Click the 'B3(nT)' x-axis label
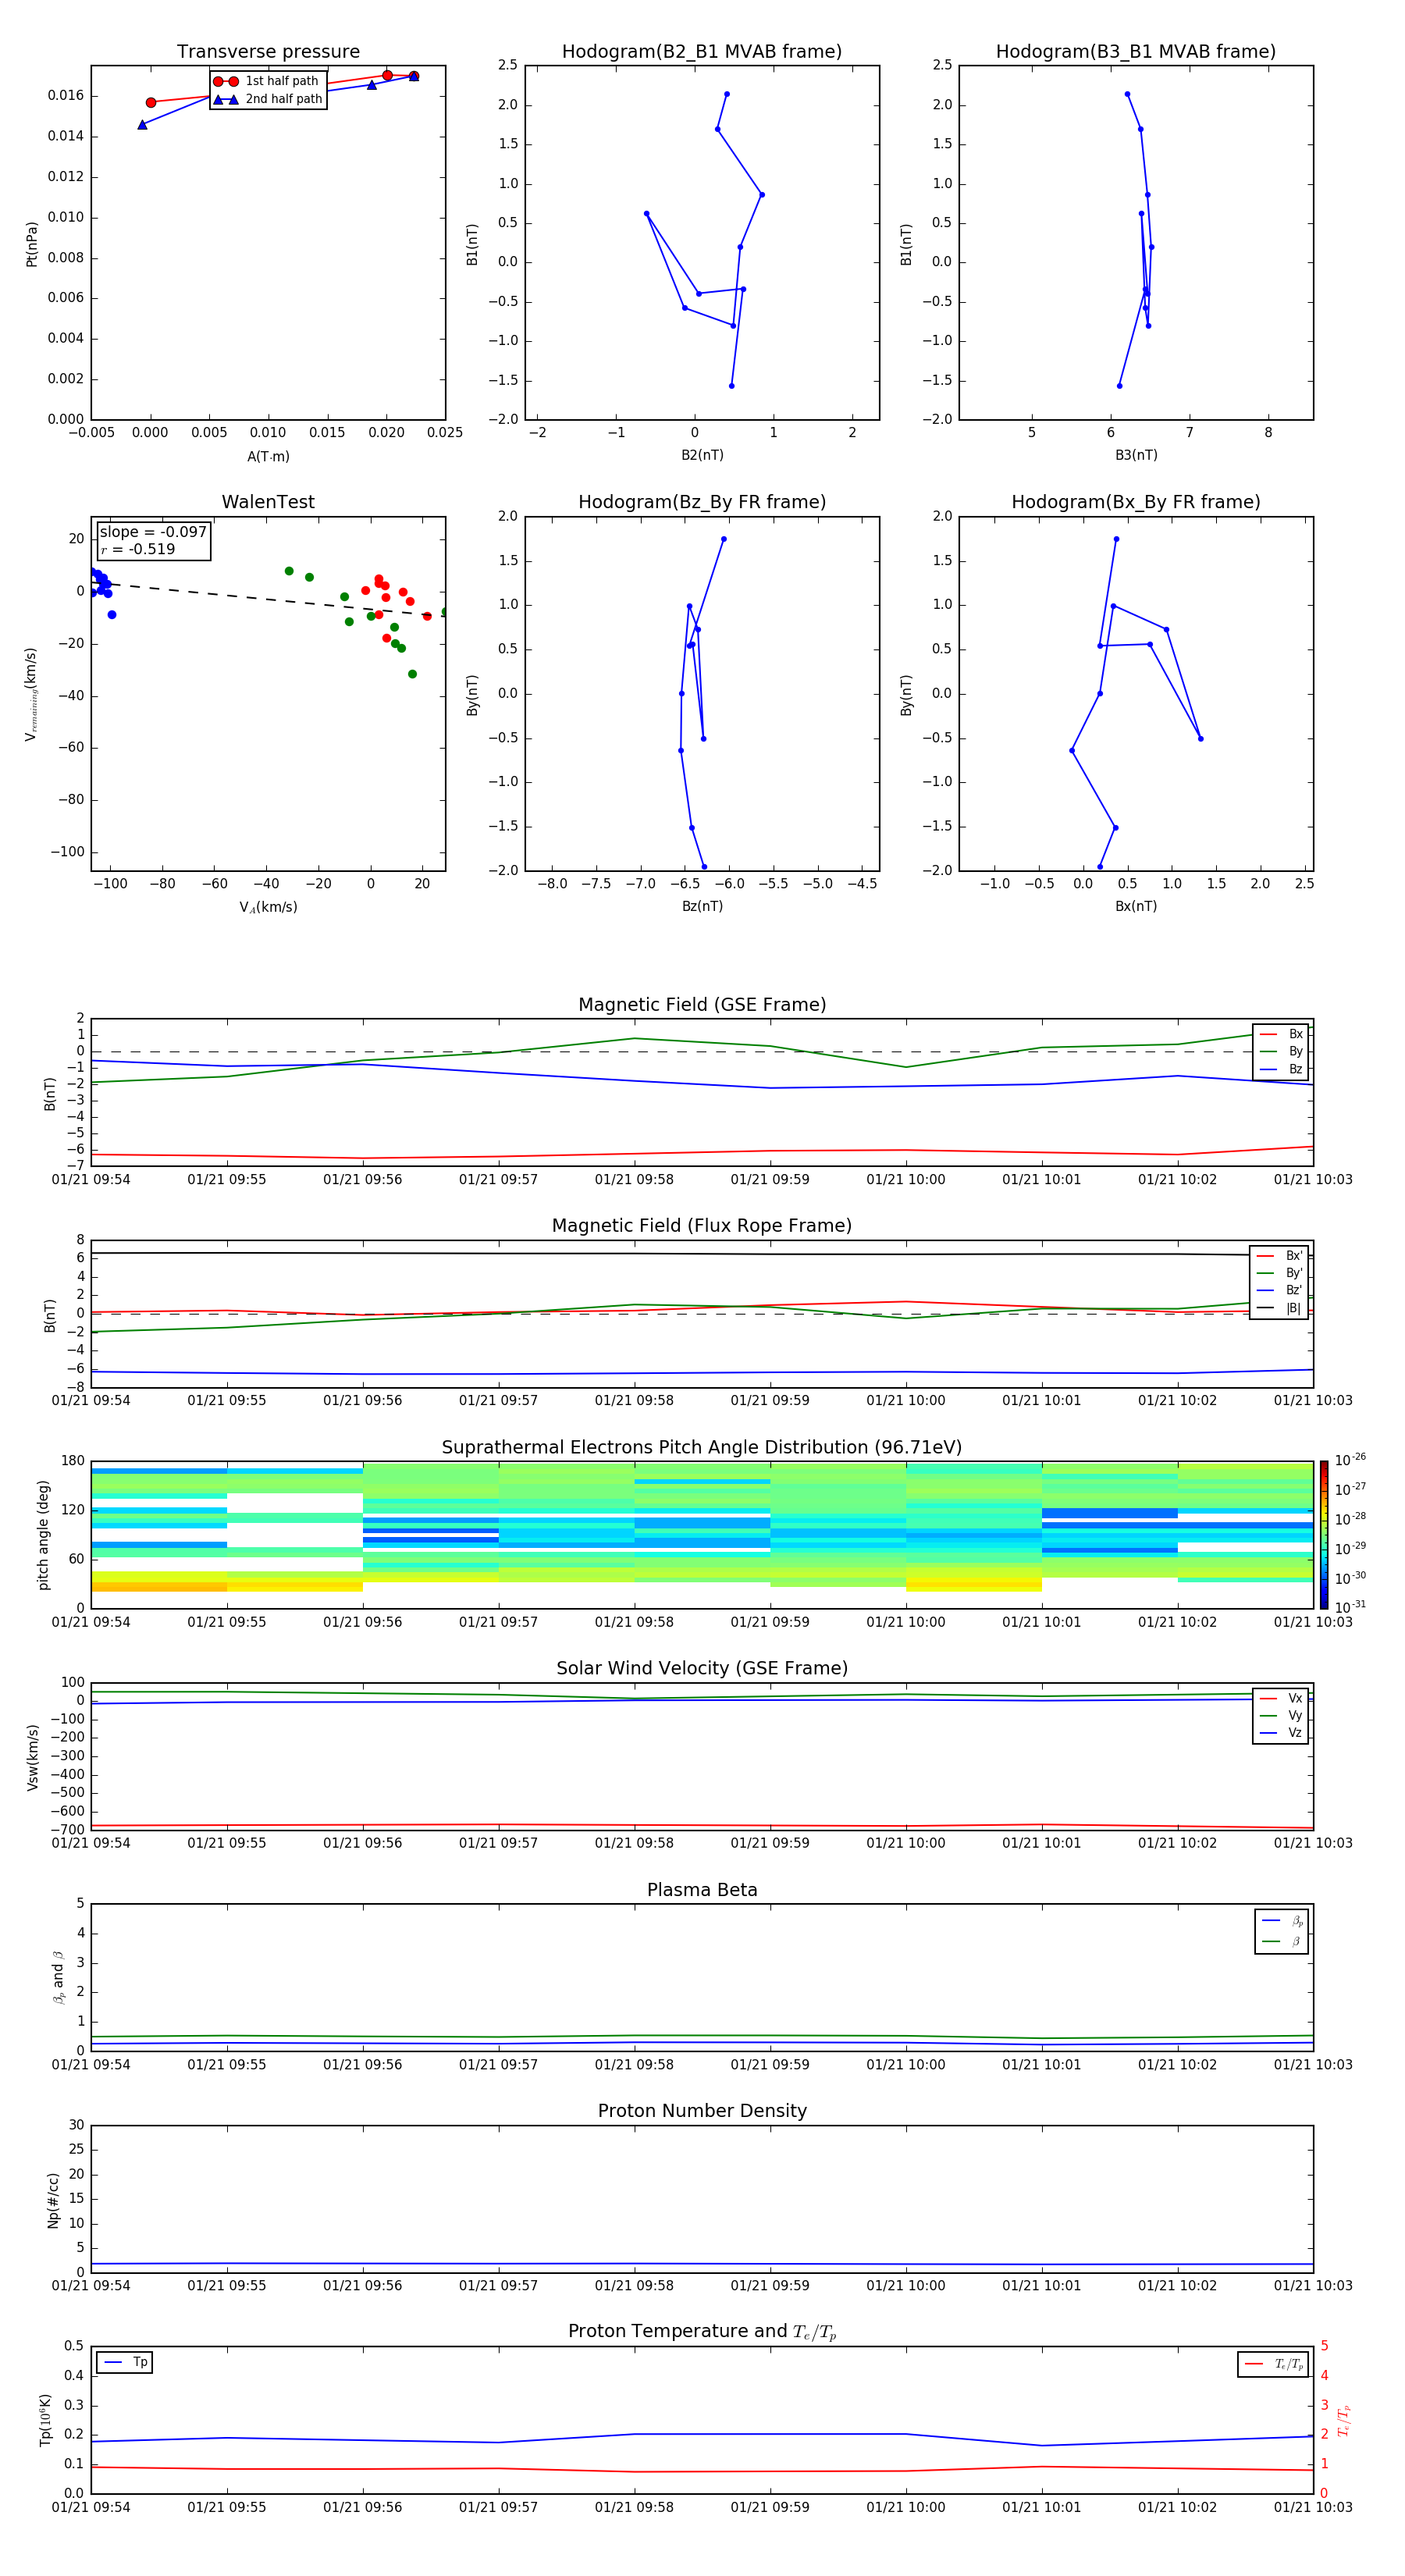Image resolution: width=1405 pixels, height=2576 pixels. pos(1136,455)
